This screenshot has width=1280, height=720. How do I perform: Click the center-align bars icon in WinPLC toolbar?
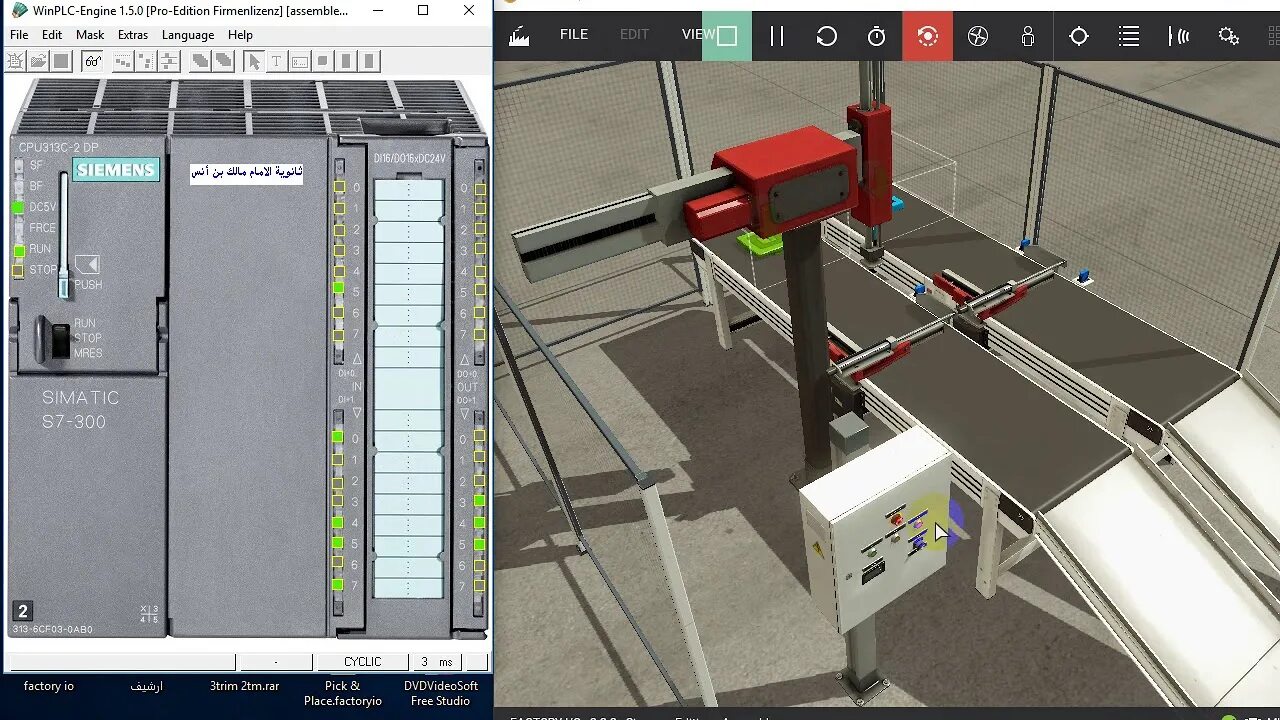pos(169,61)
